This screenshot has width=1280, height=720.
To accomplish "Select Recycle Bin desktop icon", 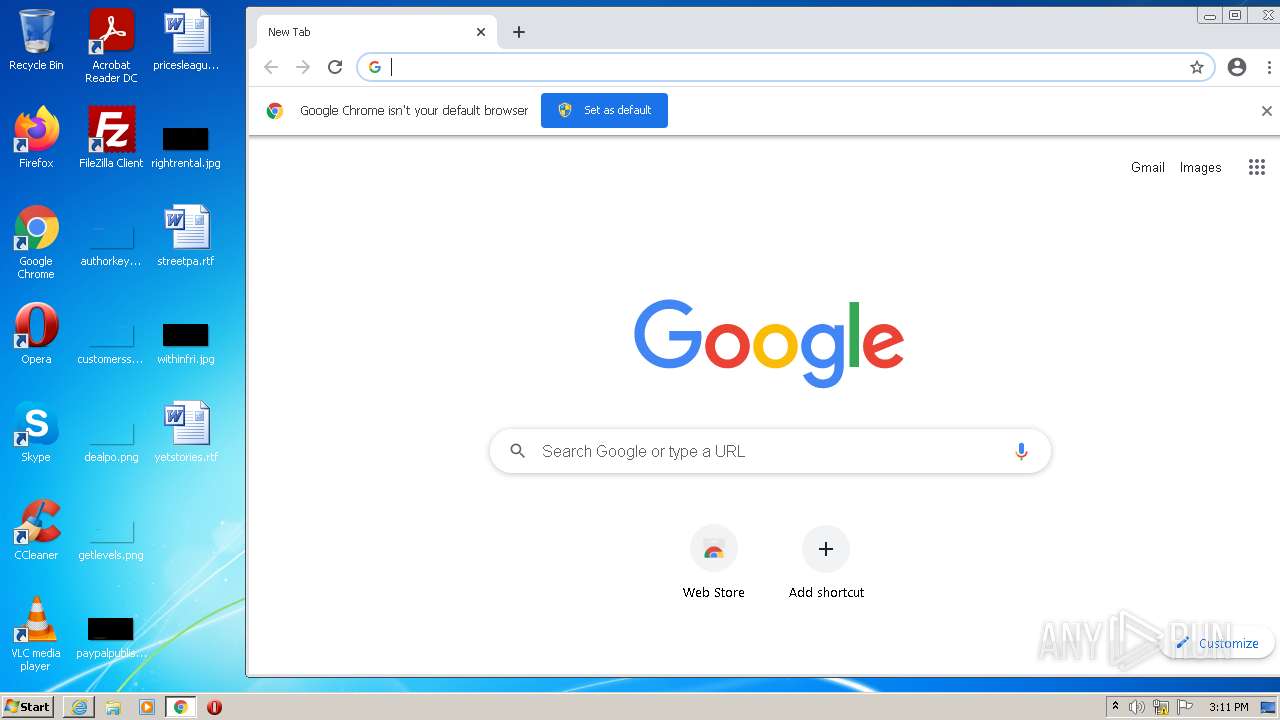I will pos(36,41).
